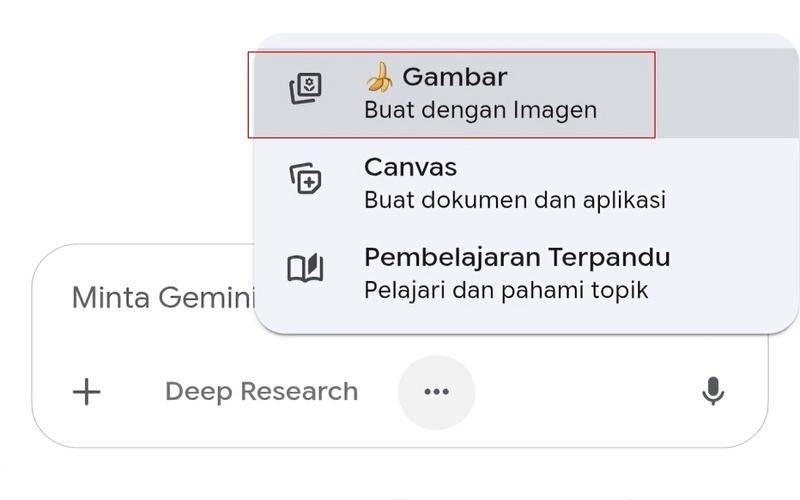The image size is (800, 500).
Task: Open the Canvas option label
Action: (410, 167)
